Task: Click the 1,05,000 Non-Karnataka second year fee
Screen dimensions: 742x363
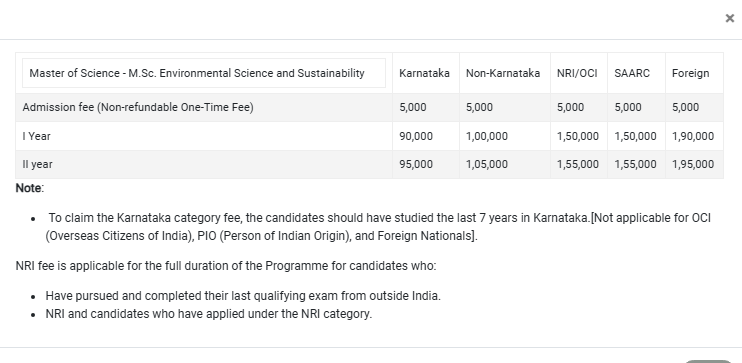Action: [x=487, y=164]
